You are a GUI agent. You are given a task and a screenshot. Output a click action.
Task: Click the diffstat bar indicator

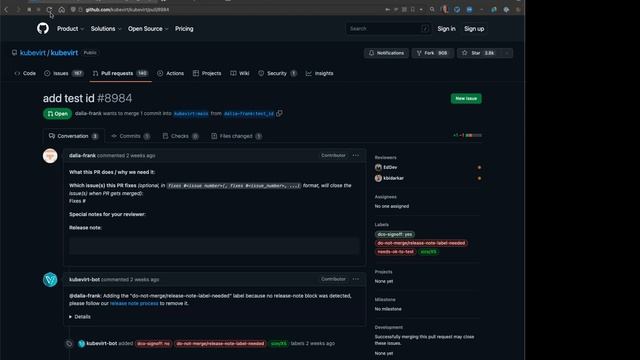click(x=473, y=135)
